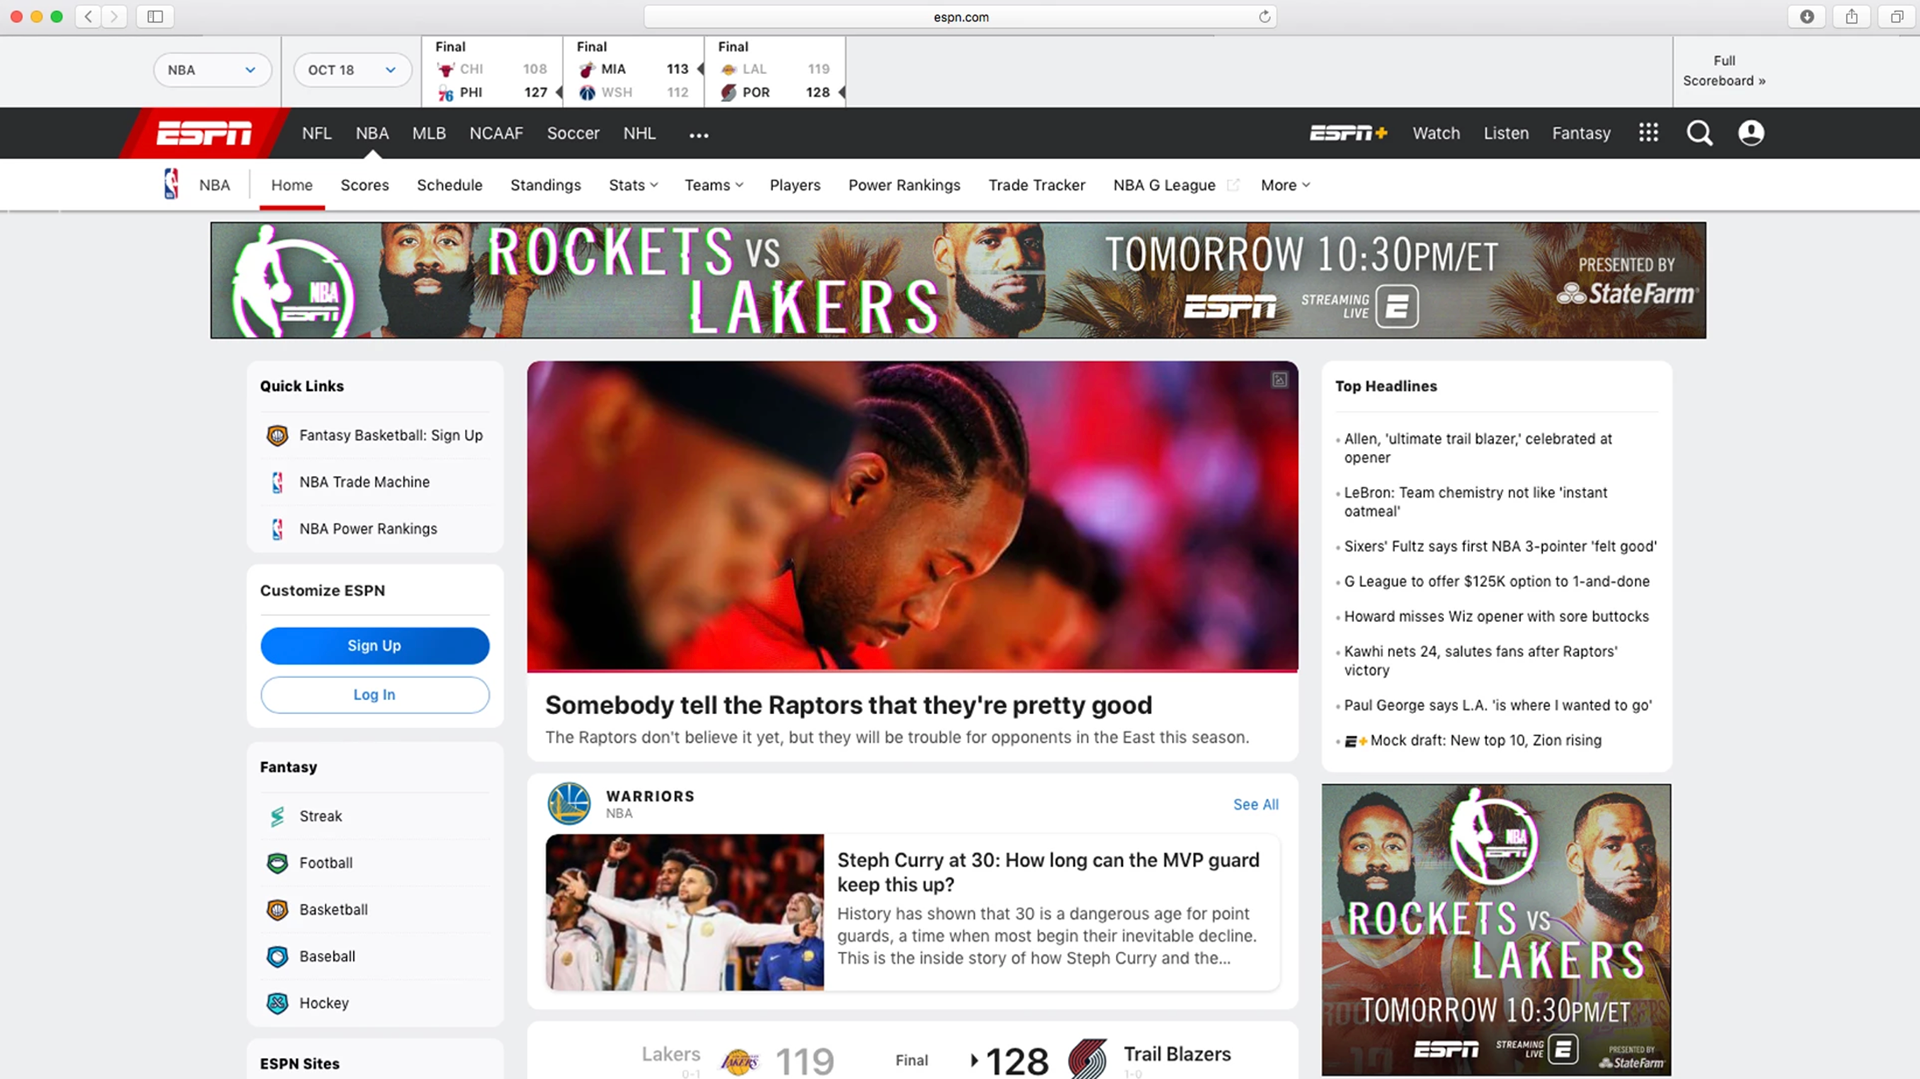Select Soccer in the top navigation
Screen dimensions: 1920x1079
(x=573, y=133)
